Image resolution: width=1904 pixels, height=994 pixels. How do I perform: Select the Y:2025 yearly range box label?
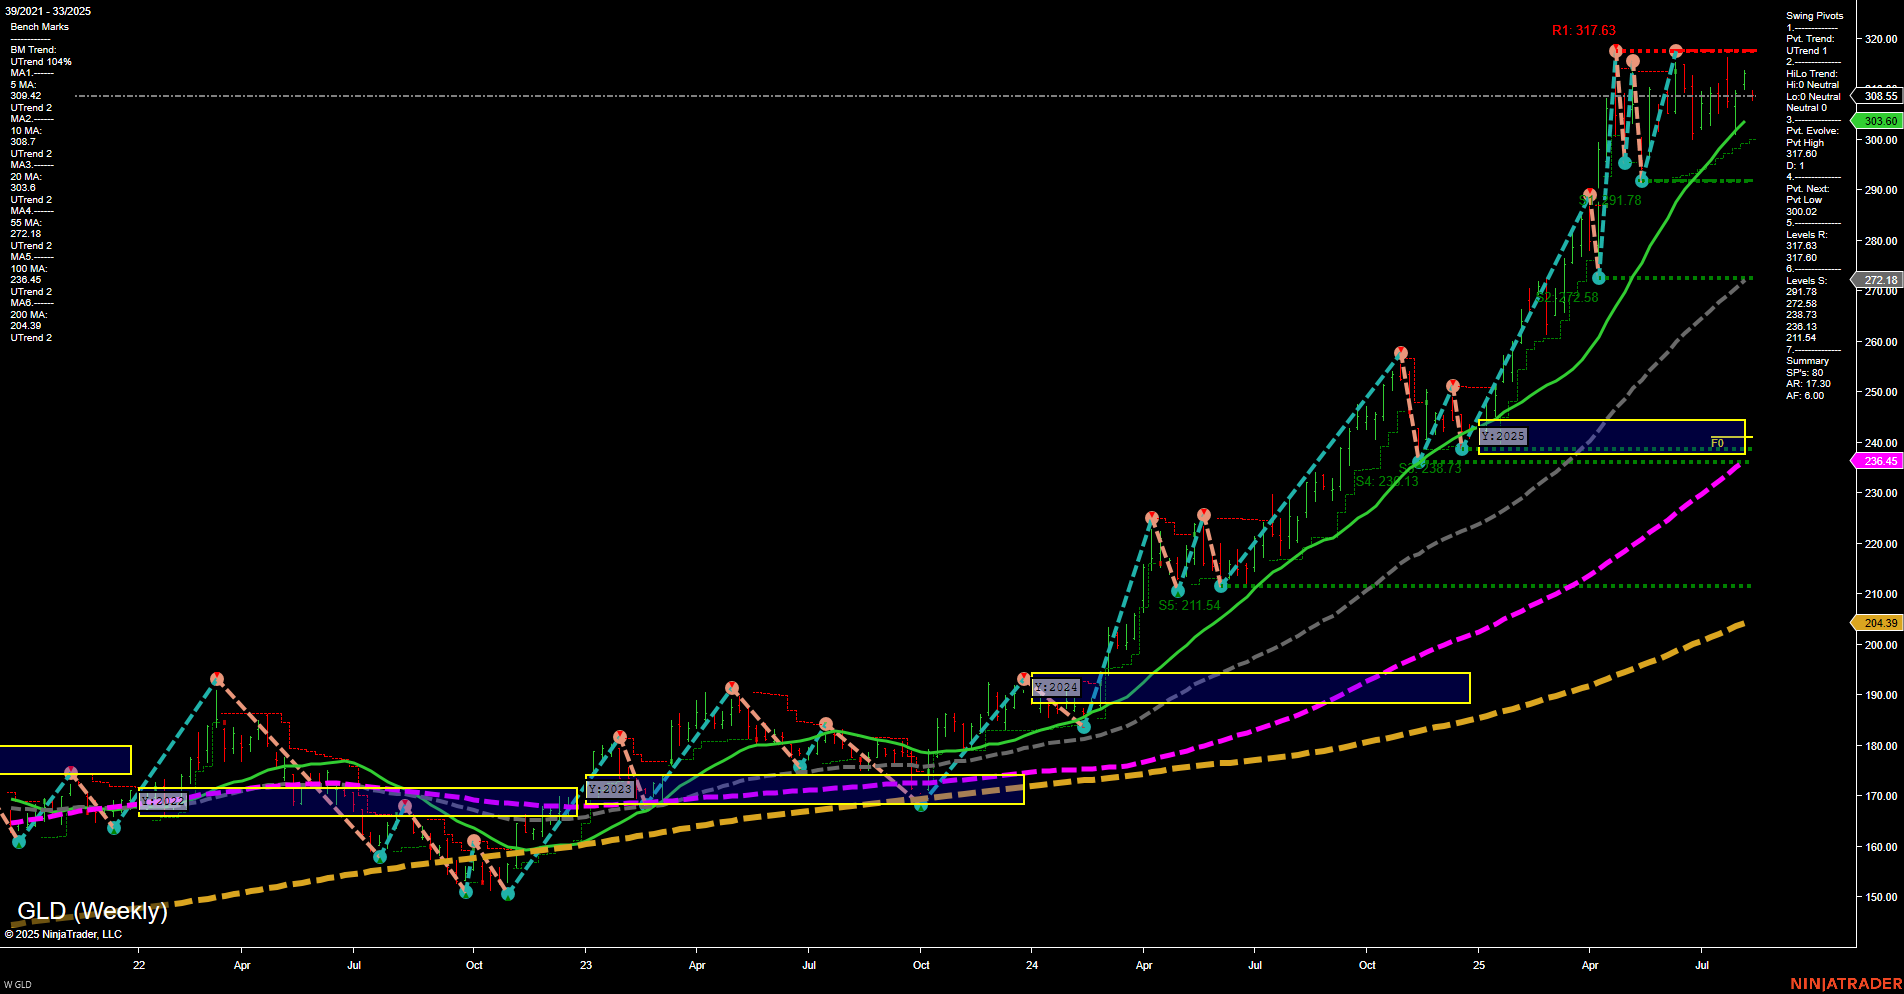1503,436
